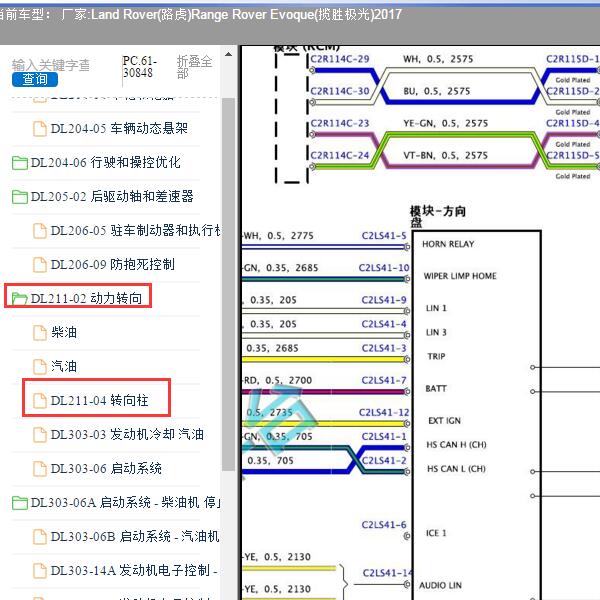Click the EXT IGN pin label
This screenshot has width=600, height=600.
click(x=444, y=421)
